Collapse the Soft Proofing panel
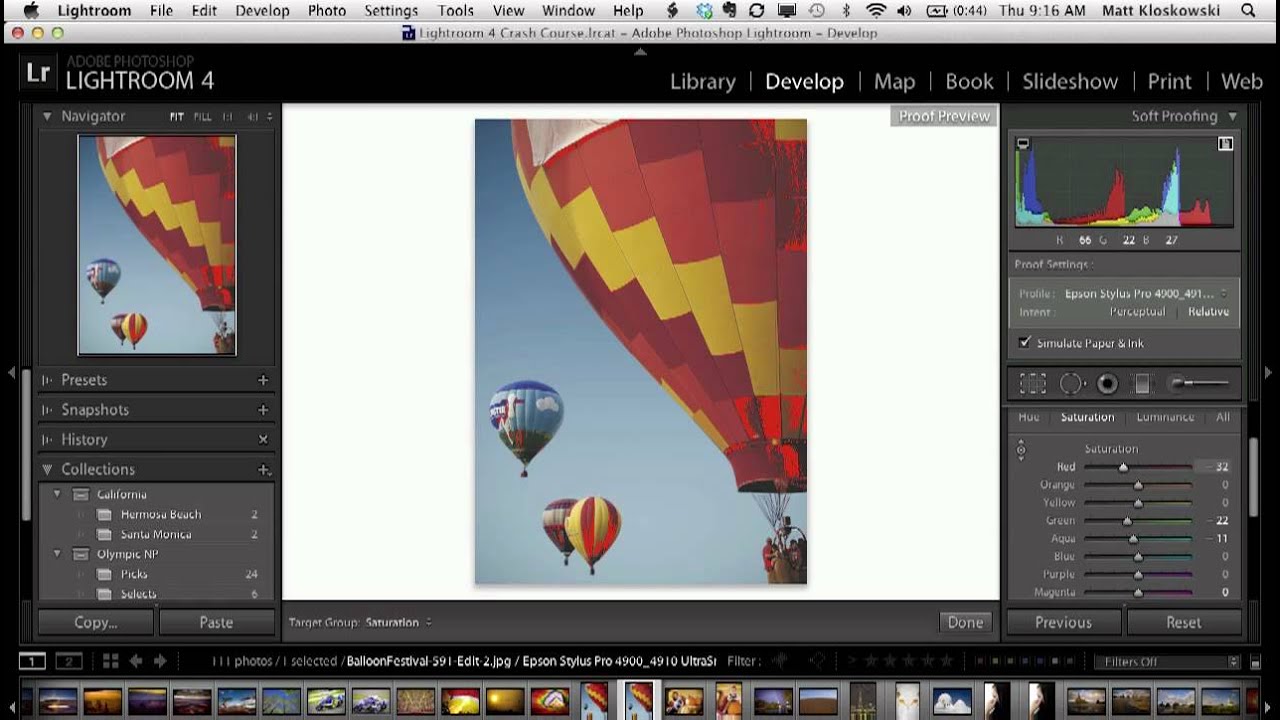The height and width of the screenshot is (720, 1280). 1232,116
